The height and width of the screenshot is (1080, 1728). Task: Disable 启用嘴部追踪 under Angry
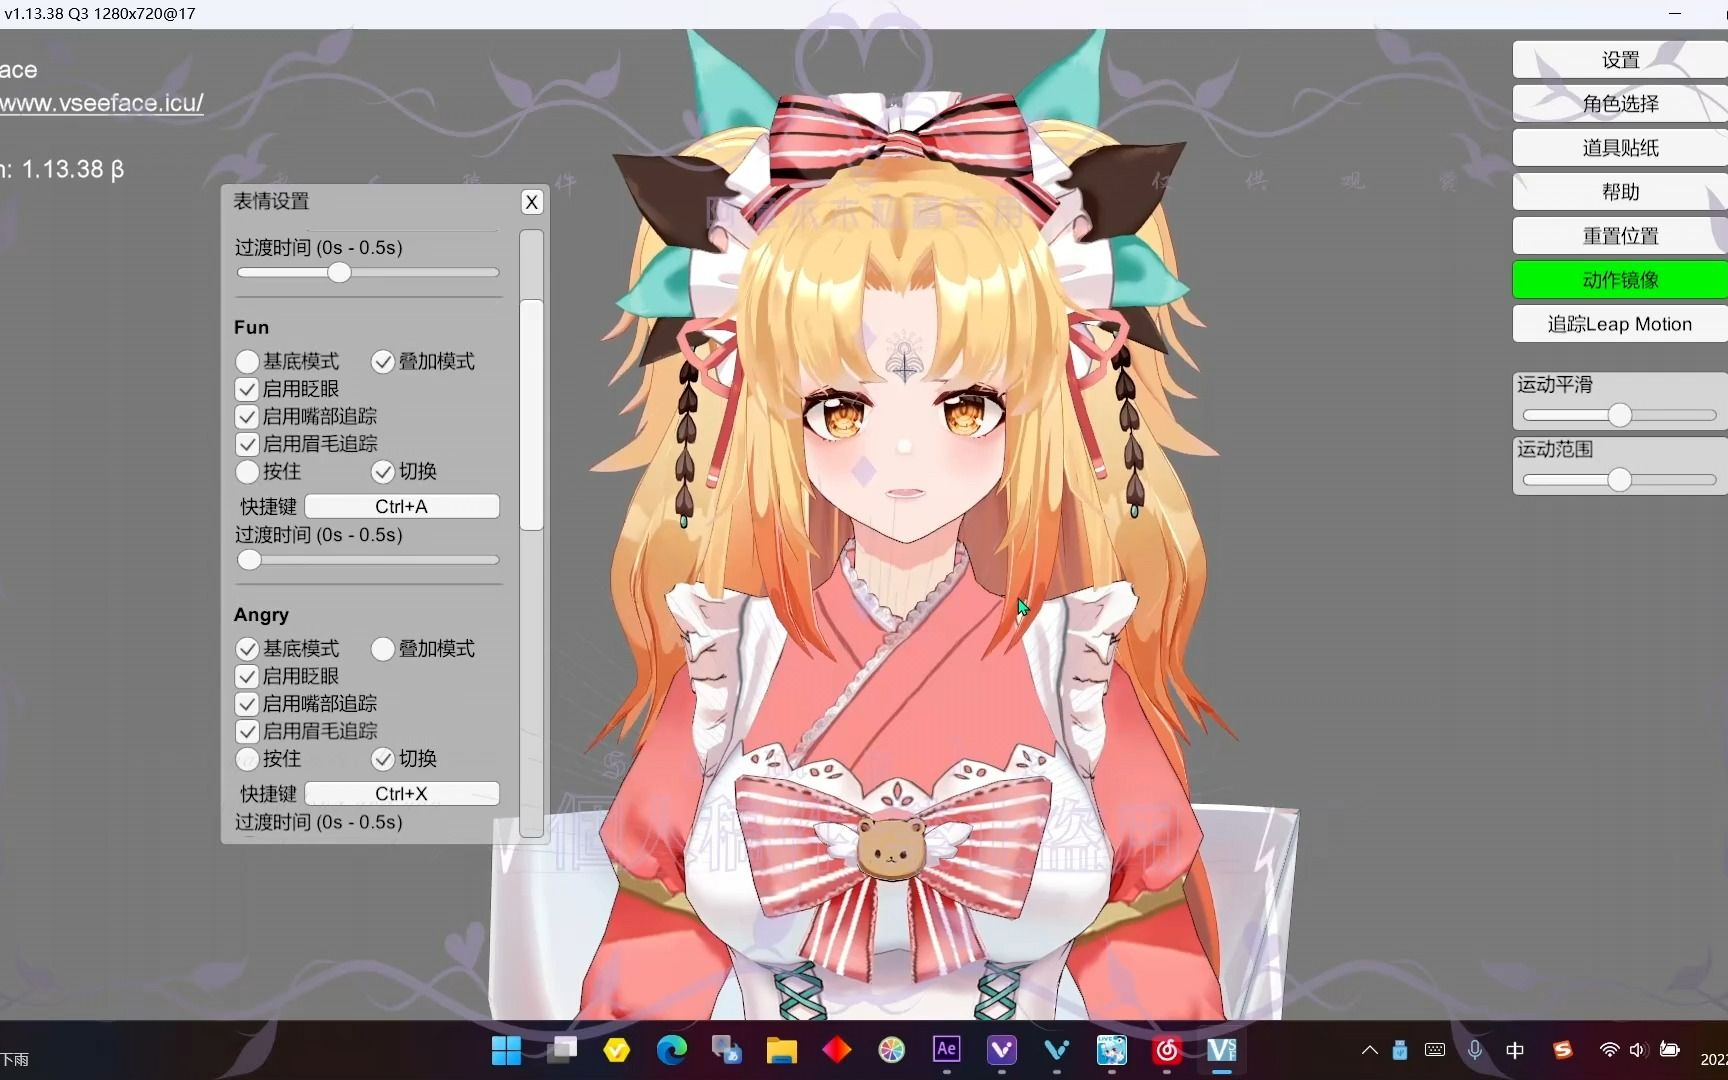click(246, 704)
